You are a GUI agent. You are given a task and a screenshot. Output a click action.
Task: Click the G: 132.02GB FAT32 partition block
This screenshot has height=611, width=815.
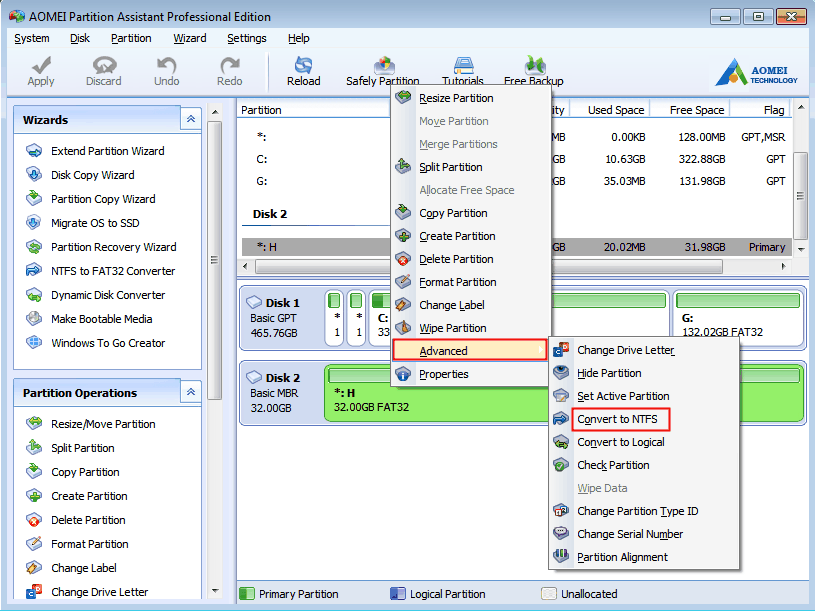click(x=738, y=318)
